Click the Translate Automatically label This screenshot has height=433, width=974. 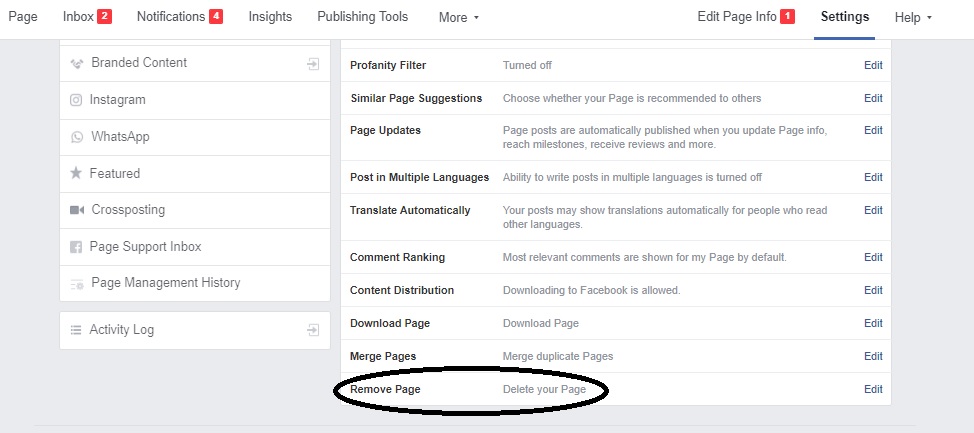pos(410,211)
